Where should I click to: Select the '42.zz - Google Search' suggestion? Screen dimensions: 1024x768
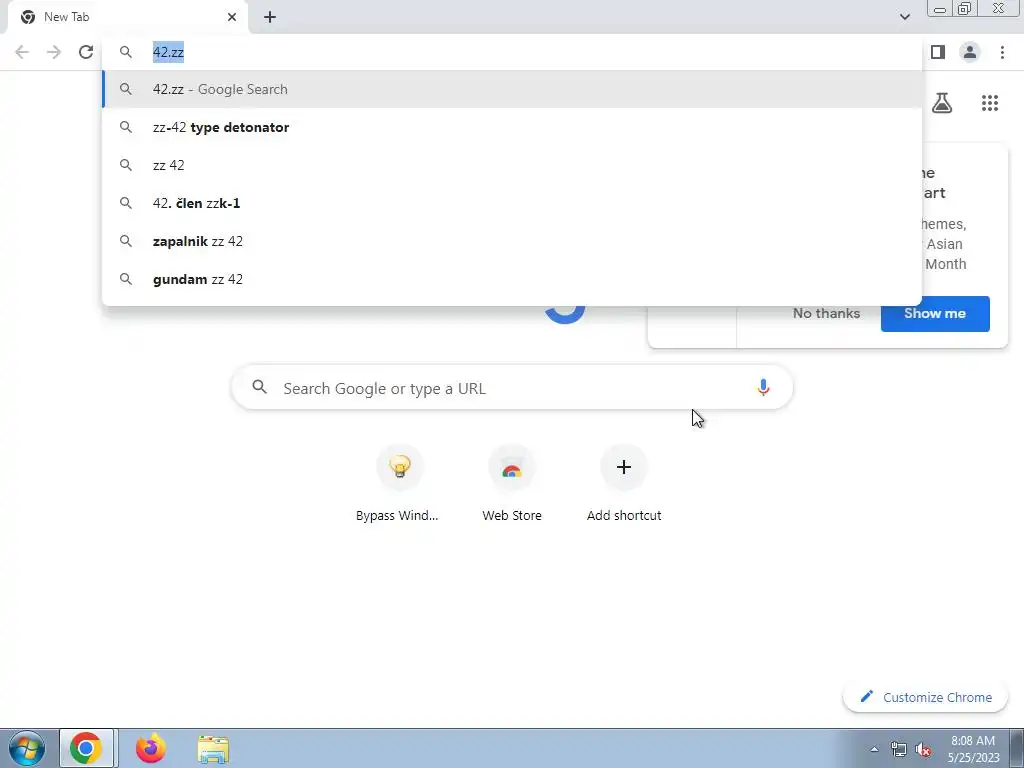[x=512, y=89]
